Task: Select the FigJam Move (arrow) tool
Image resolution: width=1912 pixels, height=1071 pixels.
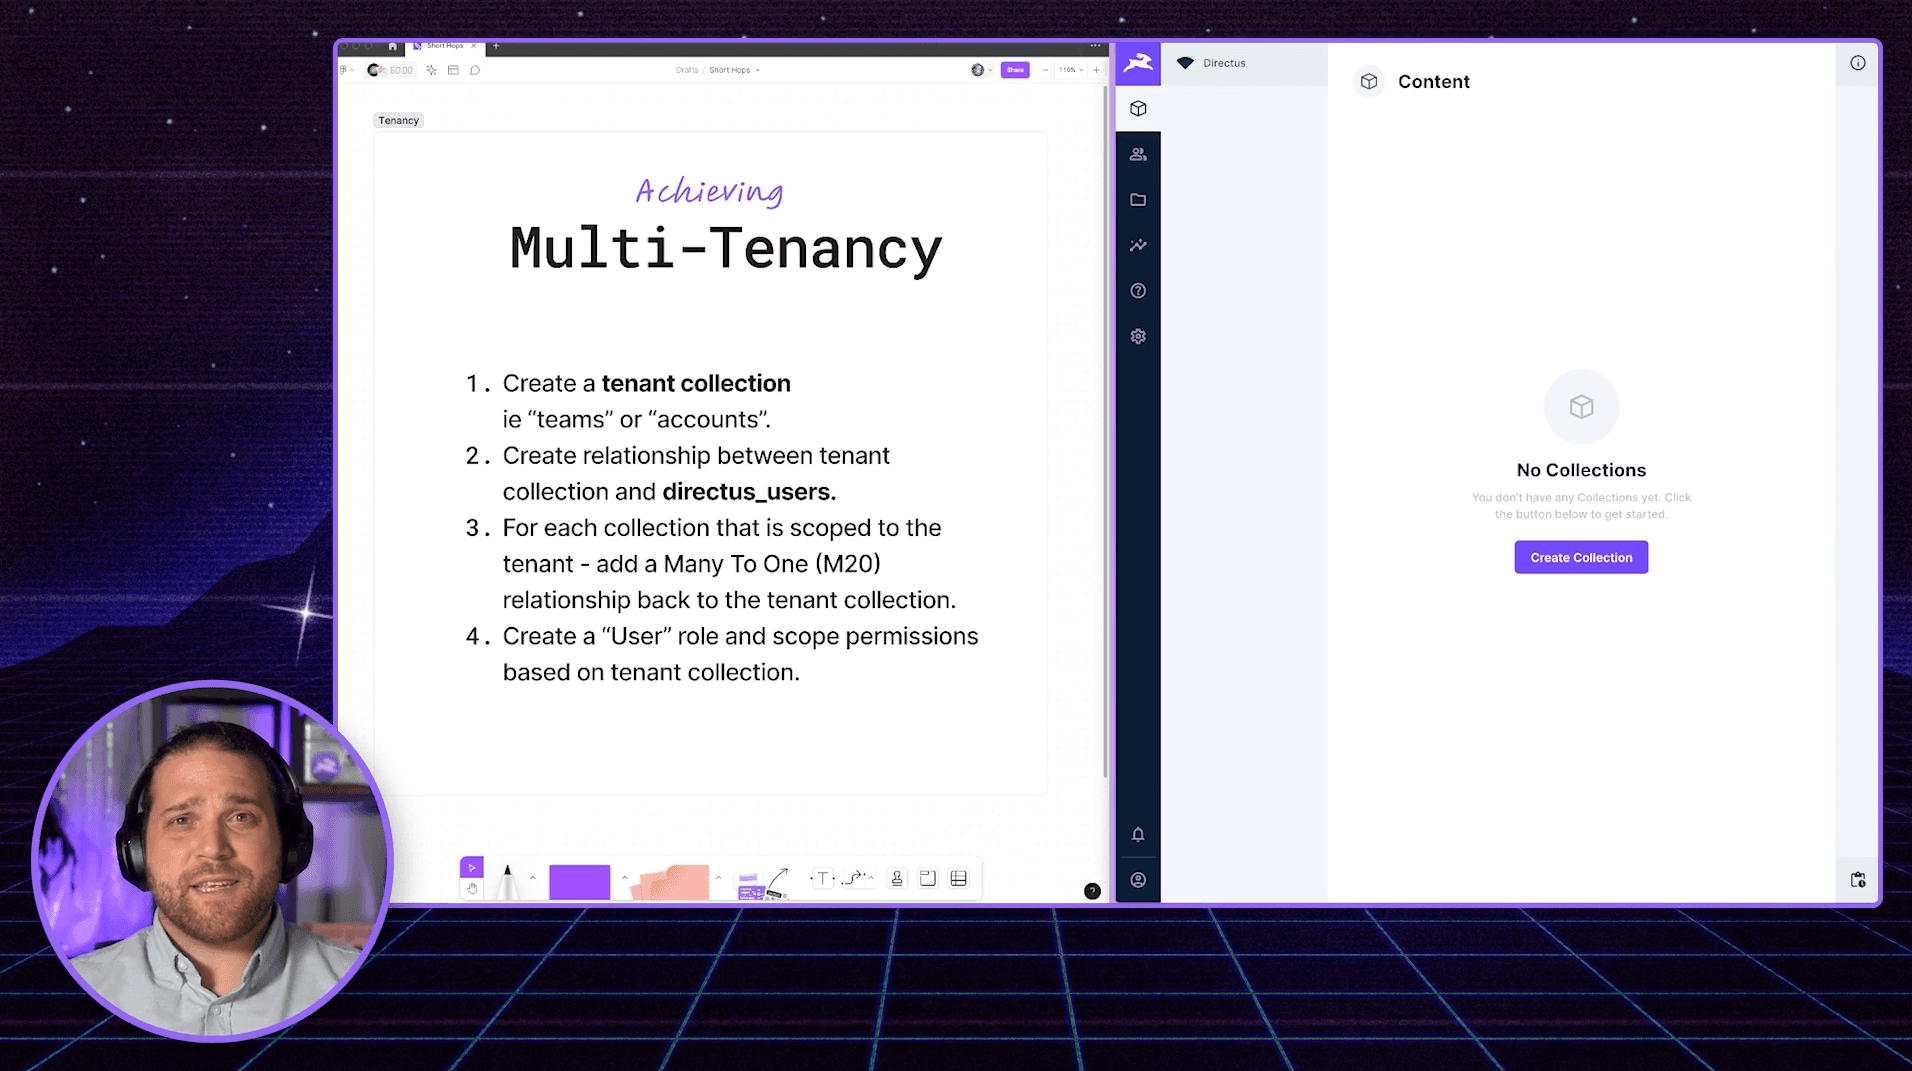Action: [x=472, y=867]
